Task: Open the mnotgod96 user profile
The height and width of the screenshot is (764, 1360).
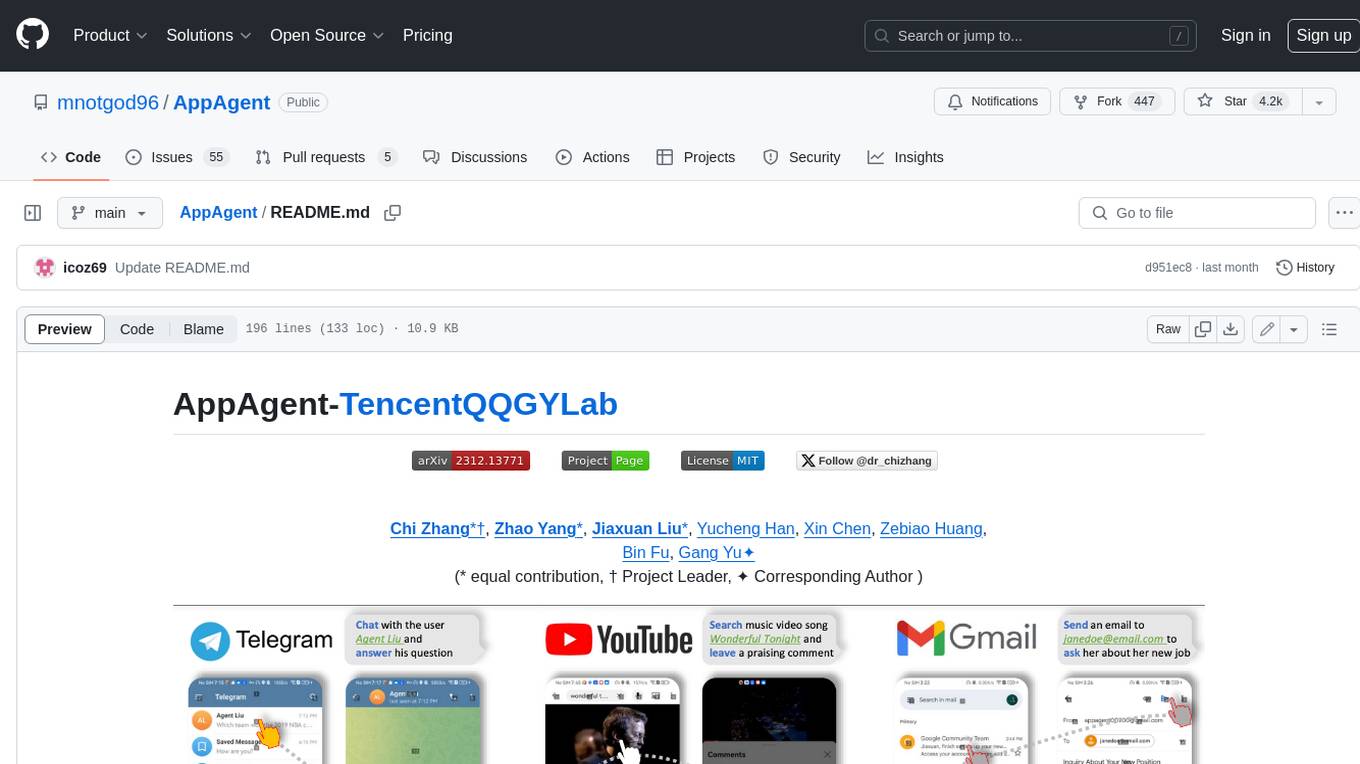Action: click(108, 102)
